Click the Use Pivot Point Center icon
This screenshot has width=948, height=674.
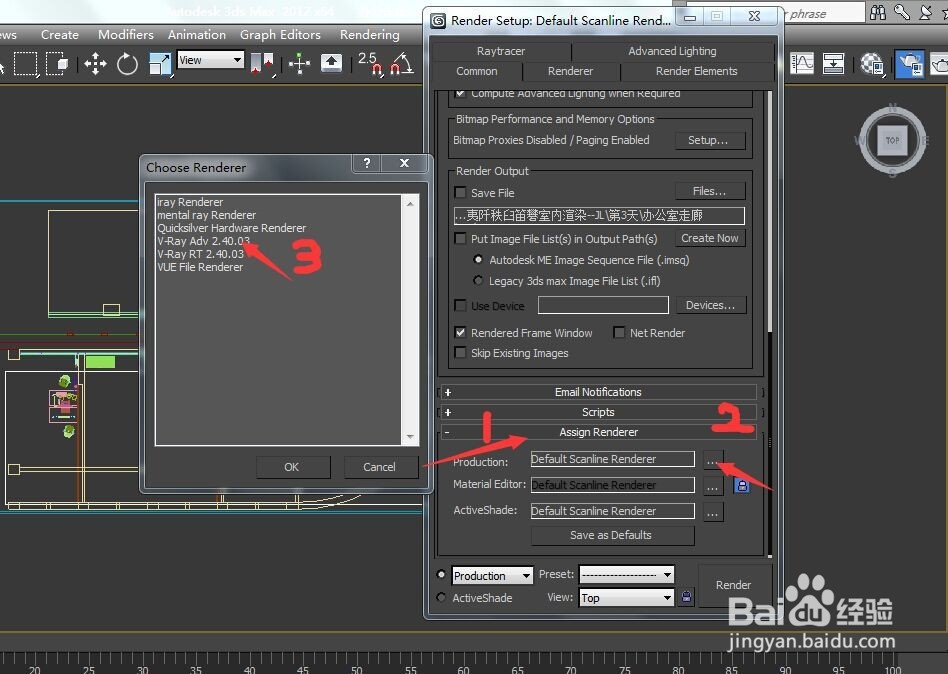(262, 63)
